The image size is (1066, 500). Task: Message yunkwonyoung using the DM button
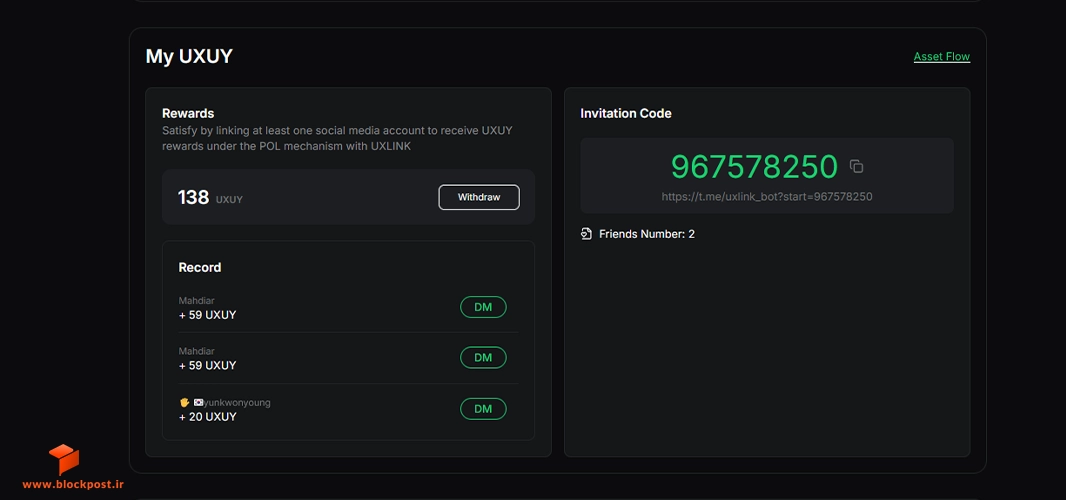483,409
